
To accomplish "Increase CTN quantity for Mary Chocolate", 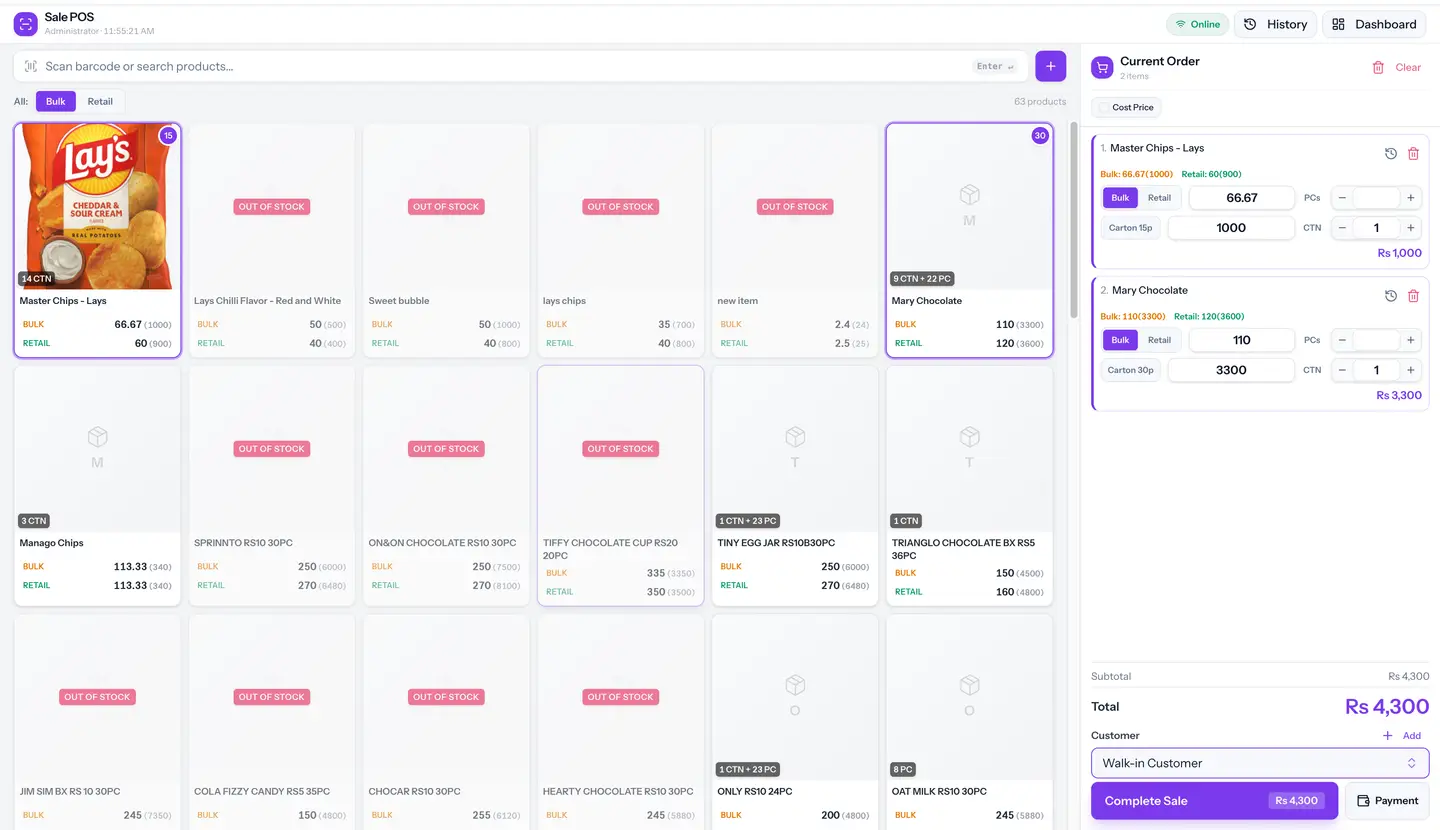I will 1411,370.
